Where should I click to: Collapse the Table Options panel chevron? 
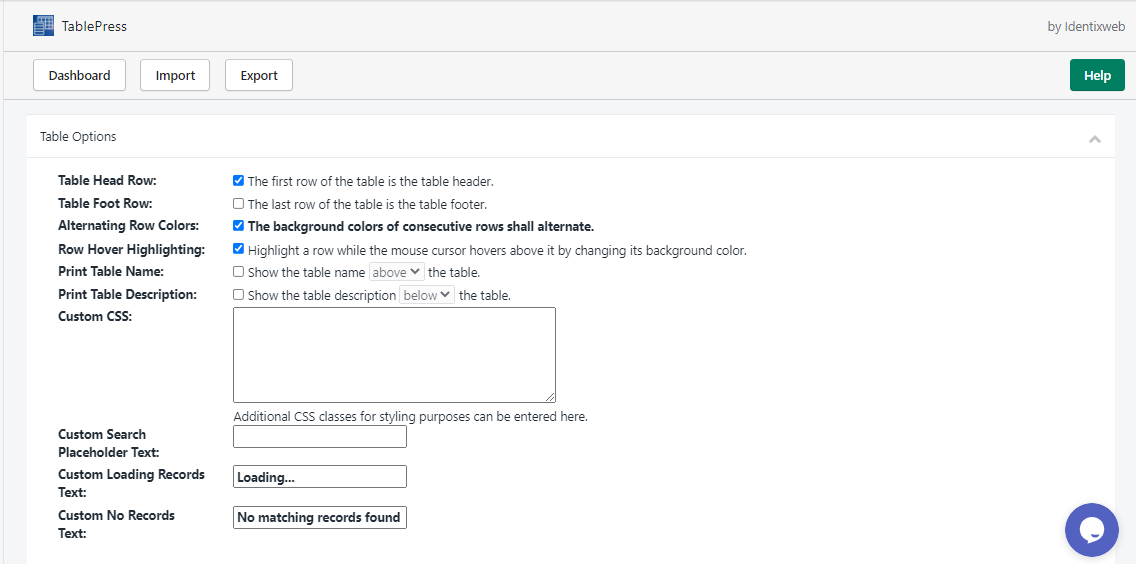coord(1095,138)
